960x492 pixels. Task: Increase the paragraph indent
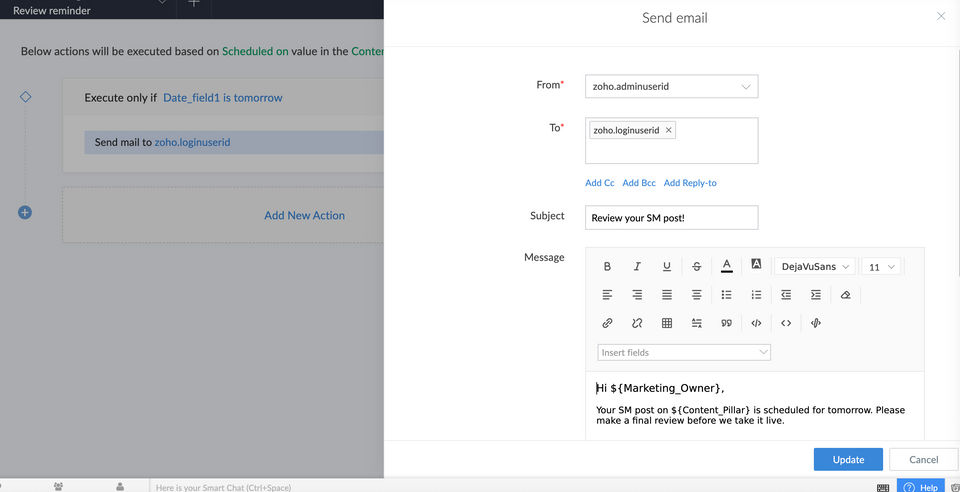pos(816,295)
